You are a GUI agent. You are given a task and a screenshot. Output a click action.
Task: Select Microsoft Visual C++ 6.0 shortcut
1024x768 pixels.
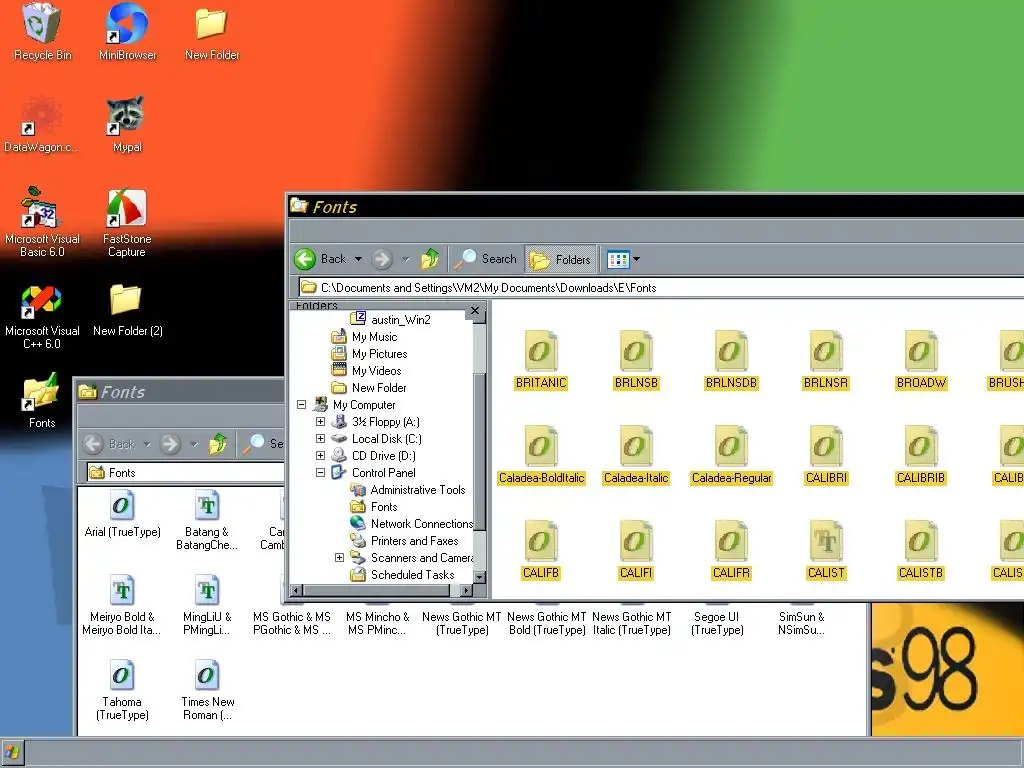(42, 317)
